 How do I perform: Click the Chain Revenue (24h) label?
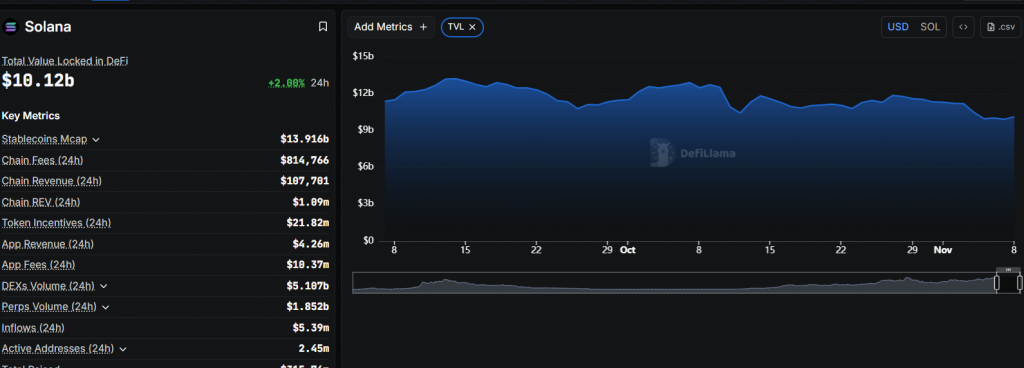pyautogui.click(x=52, y=181)
